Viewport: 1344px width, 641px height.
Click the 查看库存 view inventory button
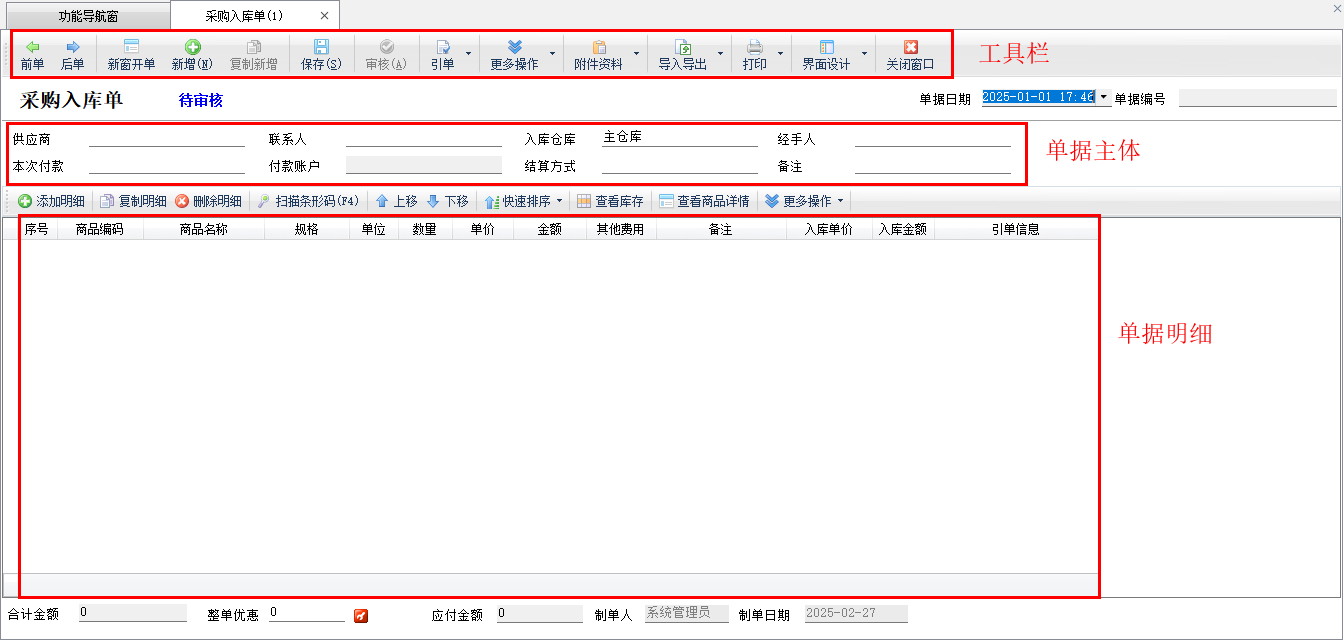610,201
